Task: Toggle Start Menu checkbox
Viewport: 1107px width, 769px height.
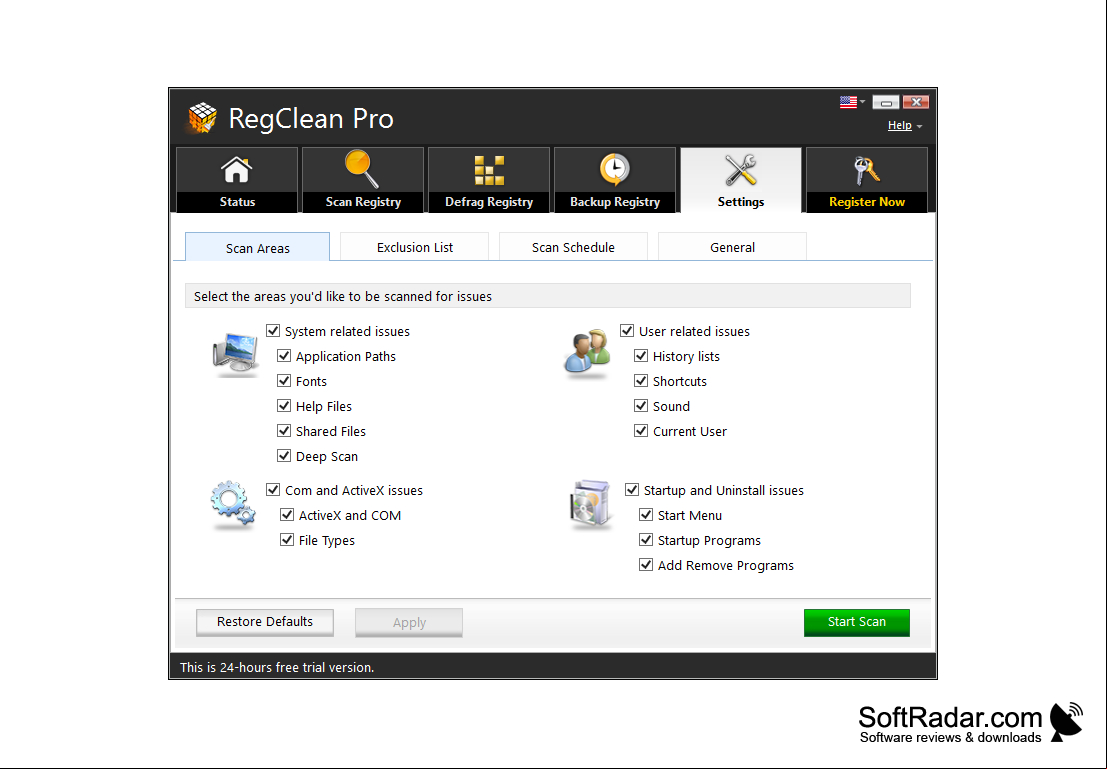Action: 646,515
